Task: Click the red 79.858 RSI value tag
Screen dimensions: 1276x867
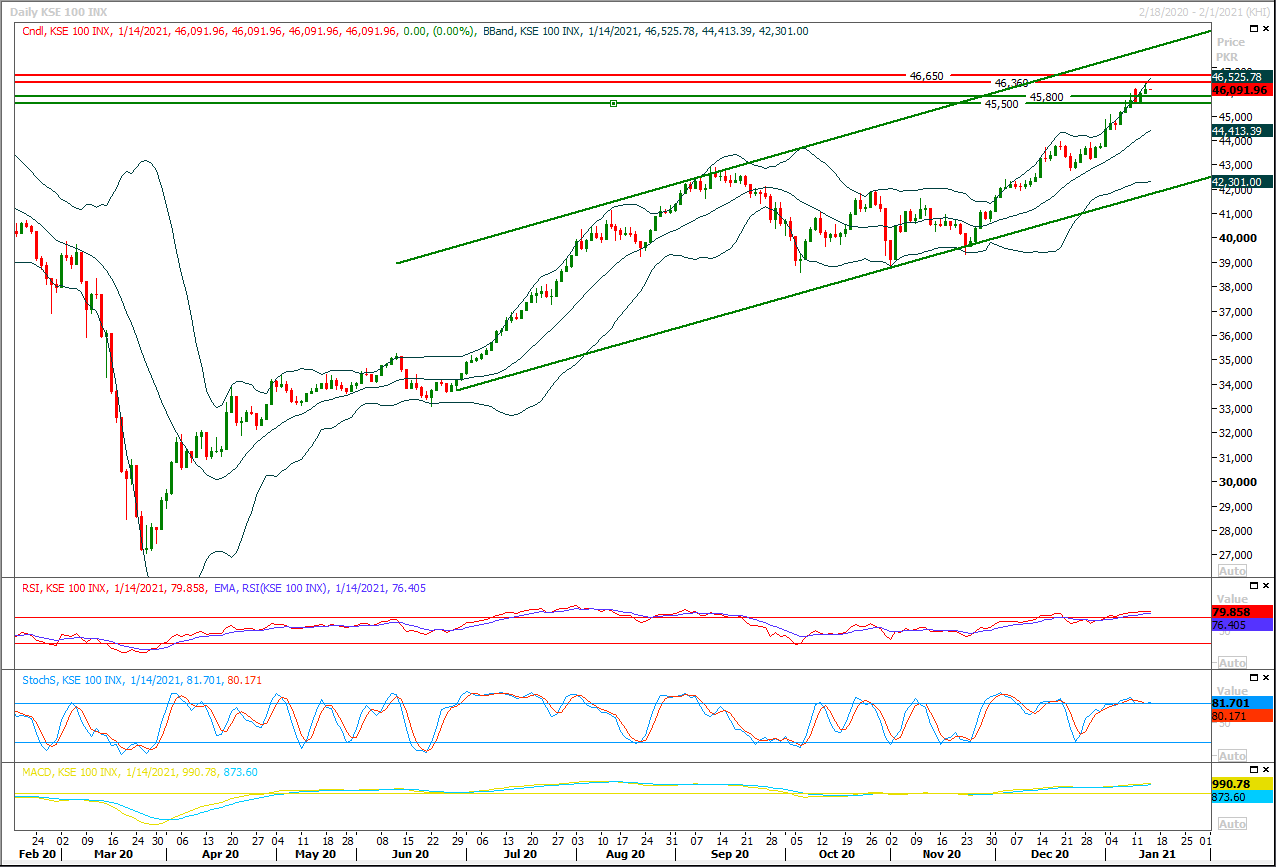Action: (1241, 611)
